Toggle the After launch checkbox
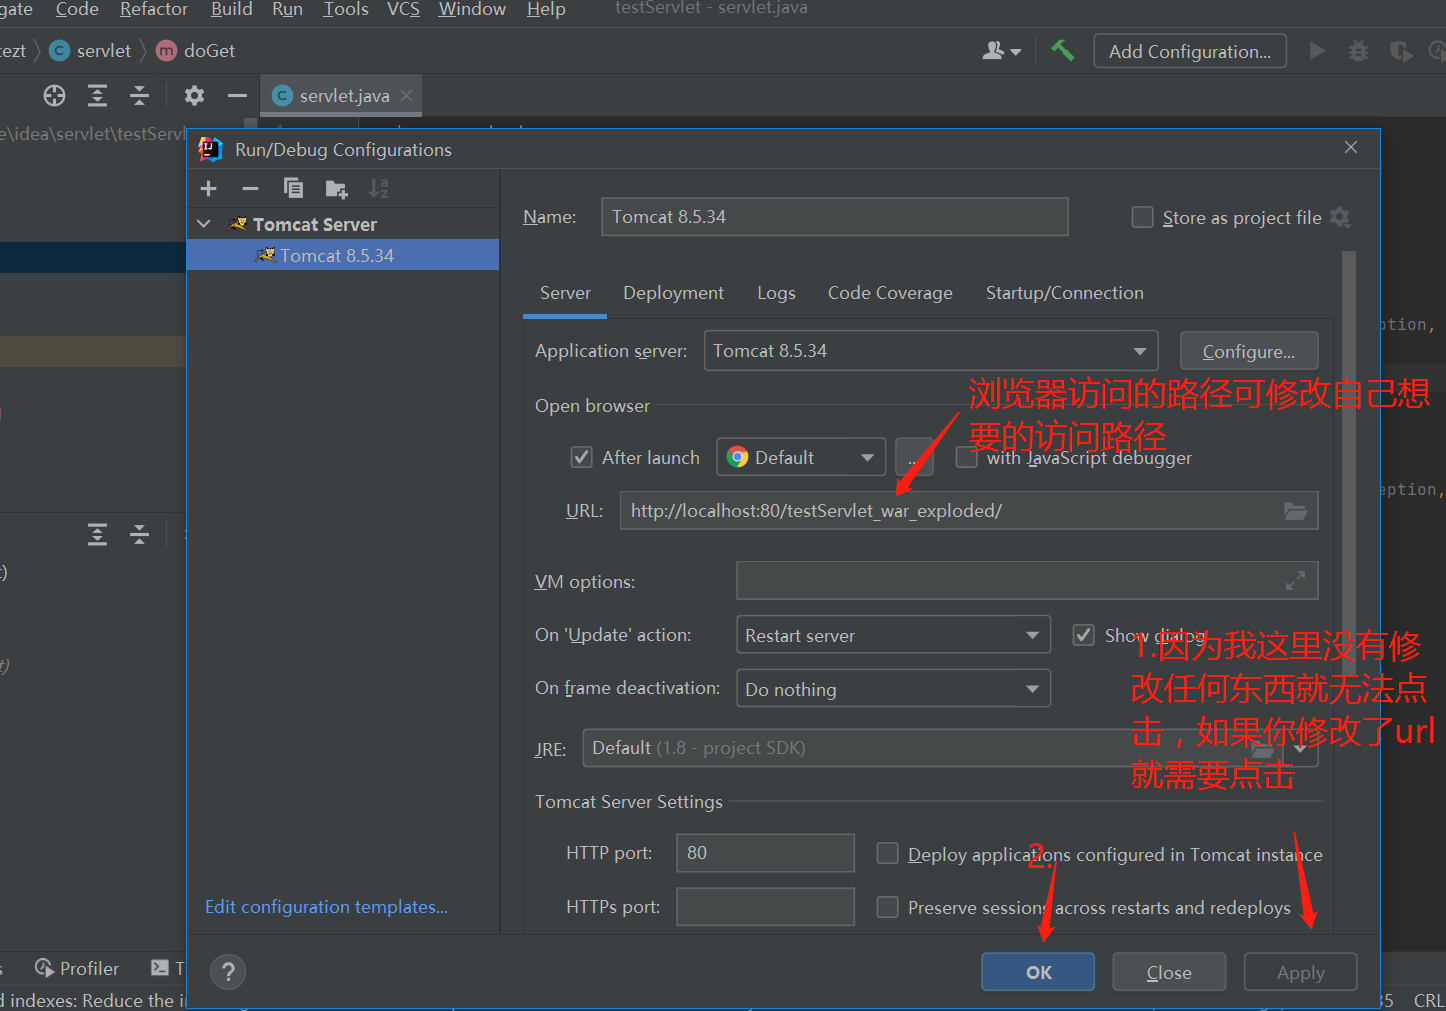The height and width of the screenshot is (1011, 1446). tap(581, 457)
